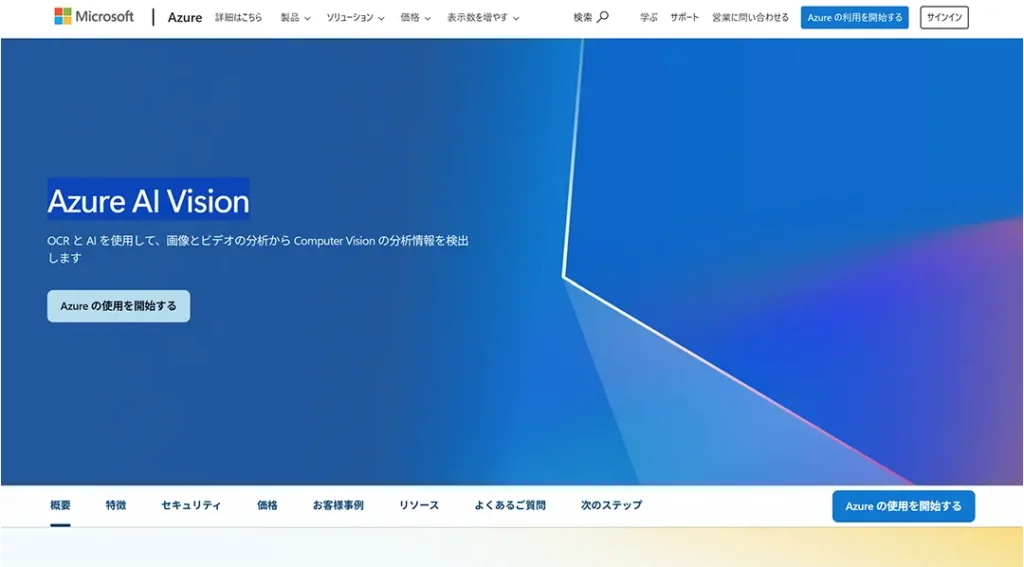Click the Azure の利用を開始する button
This screenshot has height=567, width=1024.
pyautogui.click(x=854, y=18)
